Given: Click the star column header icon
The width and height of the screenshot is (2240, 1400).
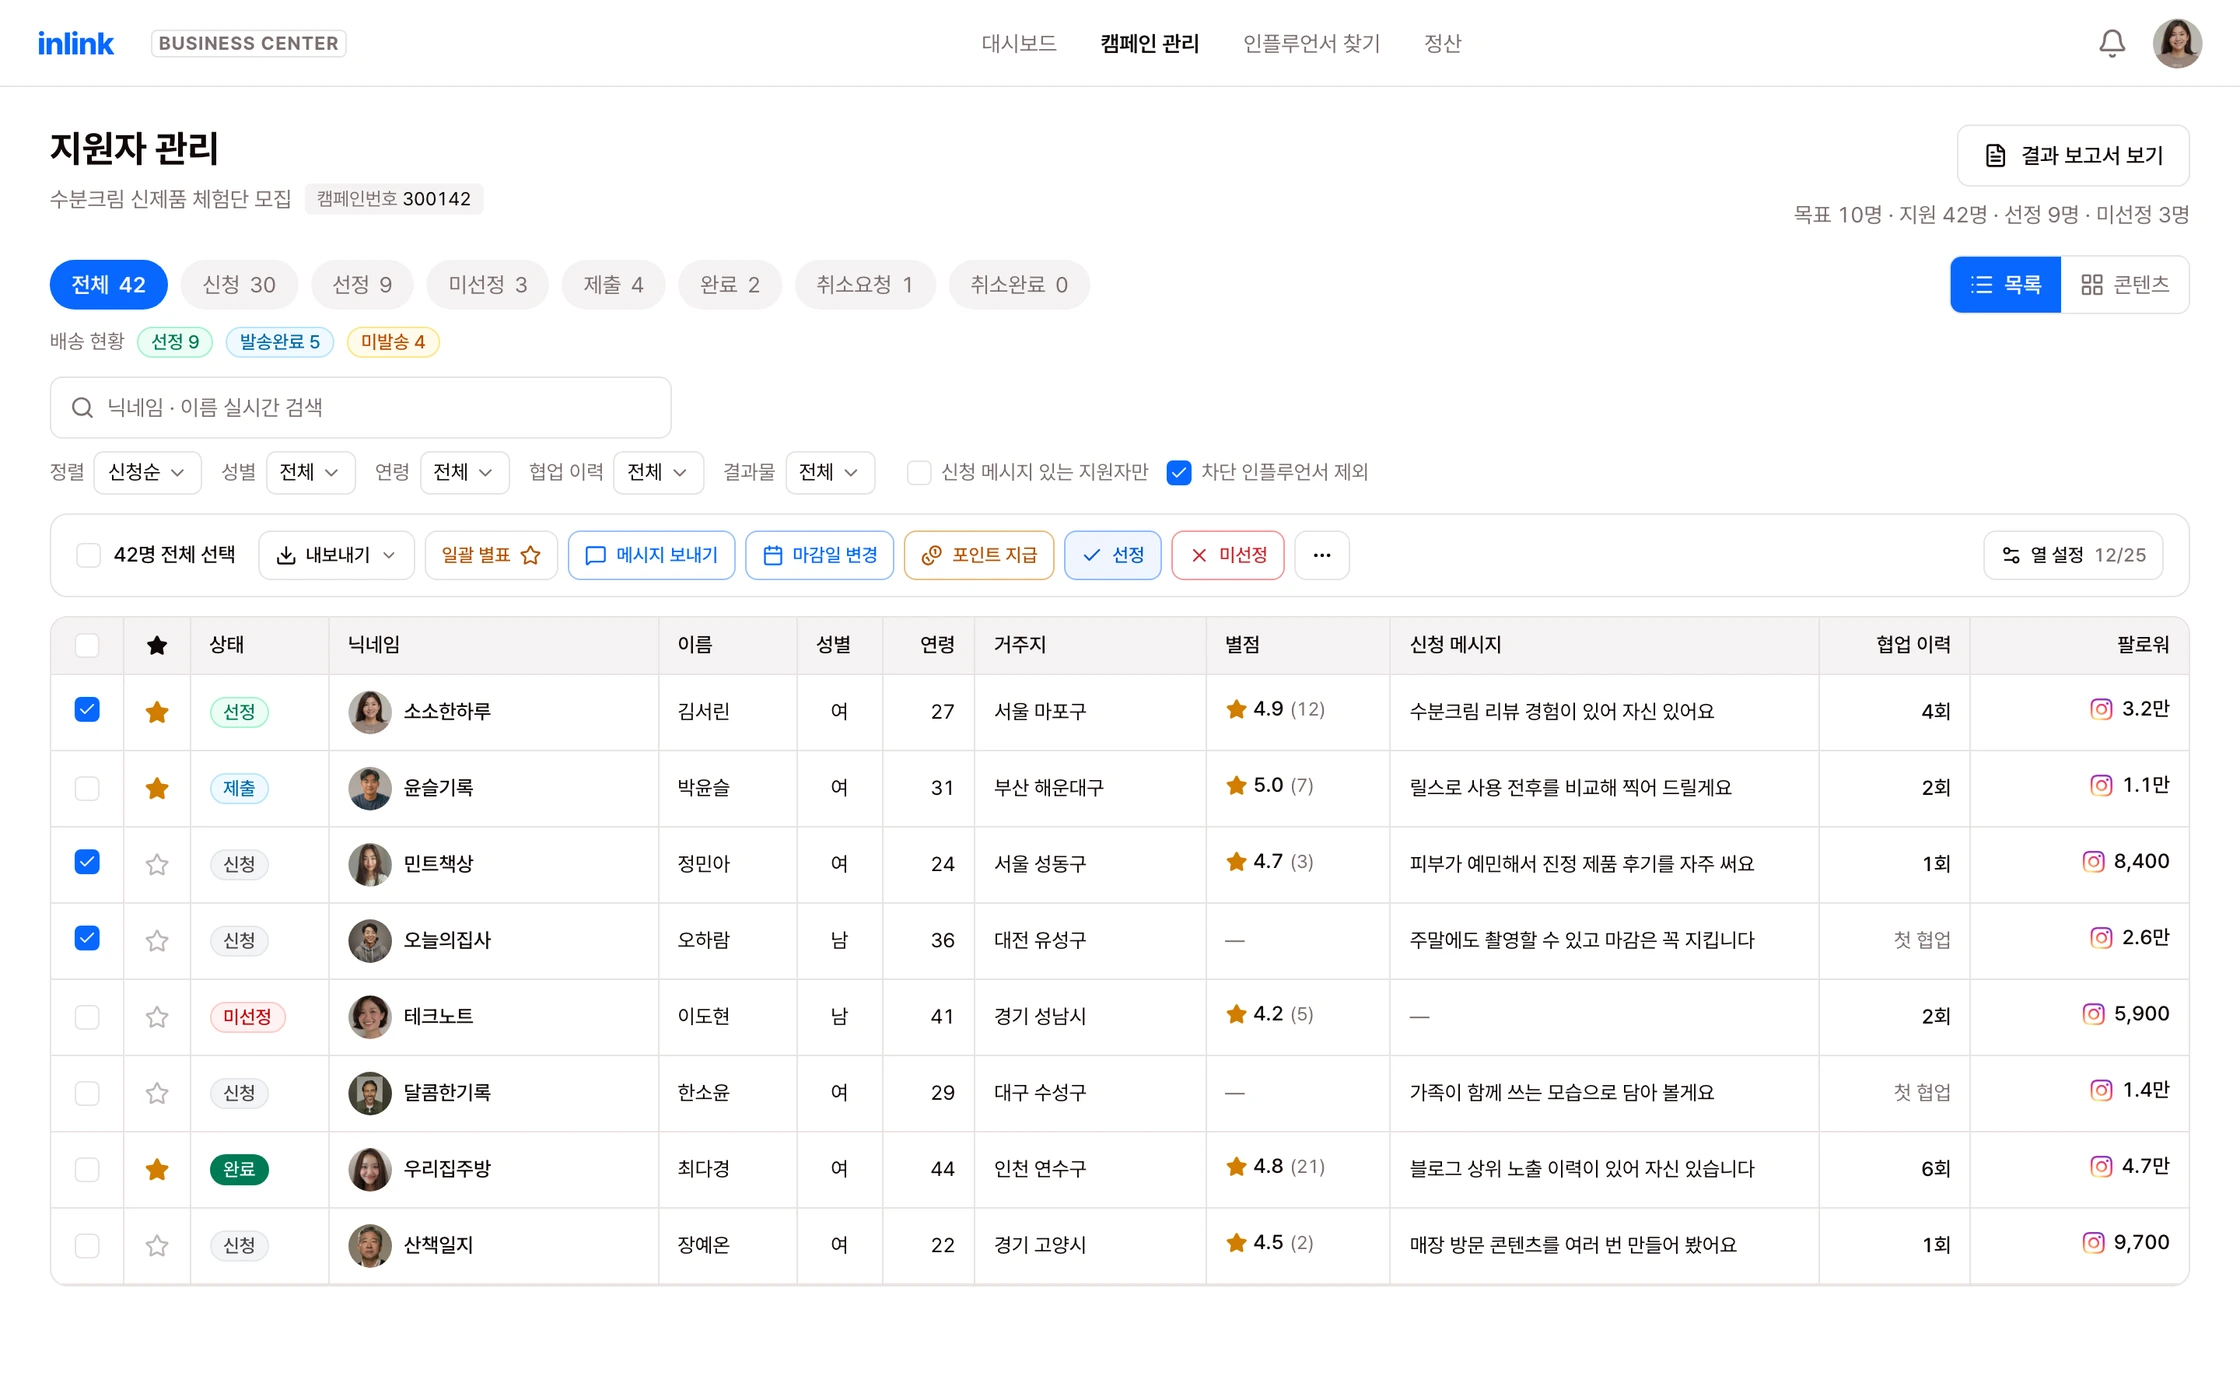Looking at the screenshot, I should pos(157,645).
